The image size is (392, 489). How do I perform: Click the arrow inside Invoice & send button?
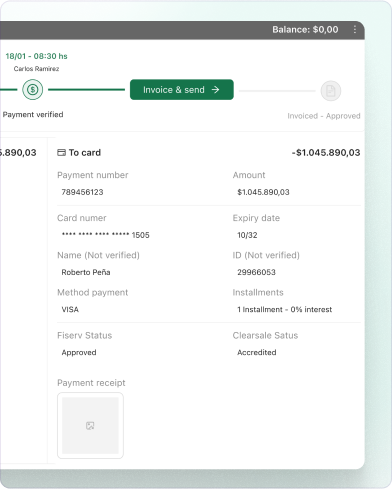216,90
